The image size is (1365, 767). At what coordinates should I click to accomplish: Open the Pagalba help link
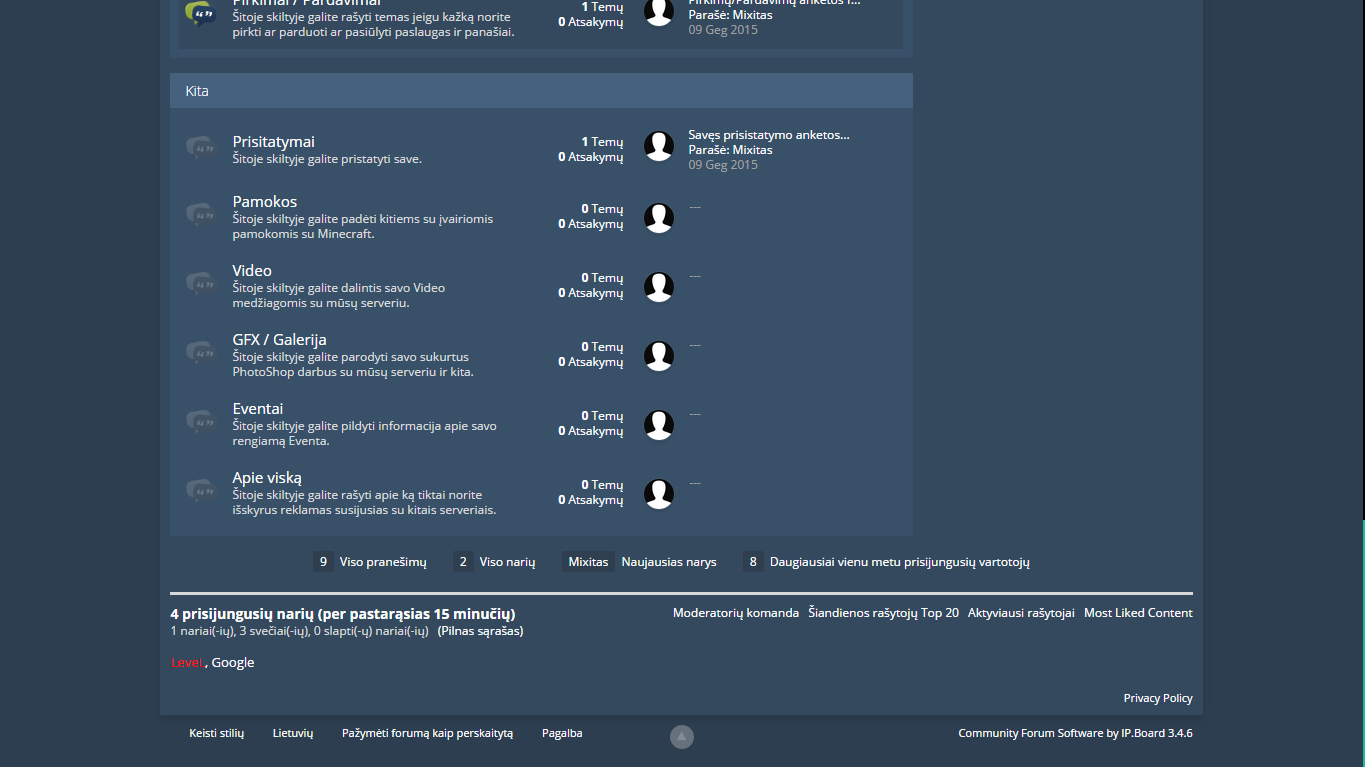point(562,733)
